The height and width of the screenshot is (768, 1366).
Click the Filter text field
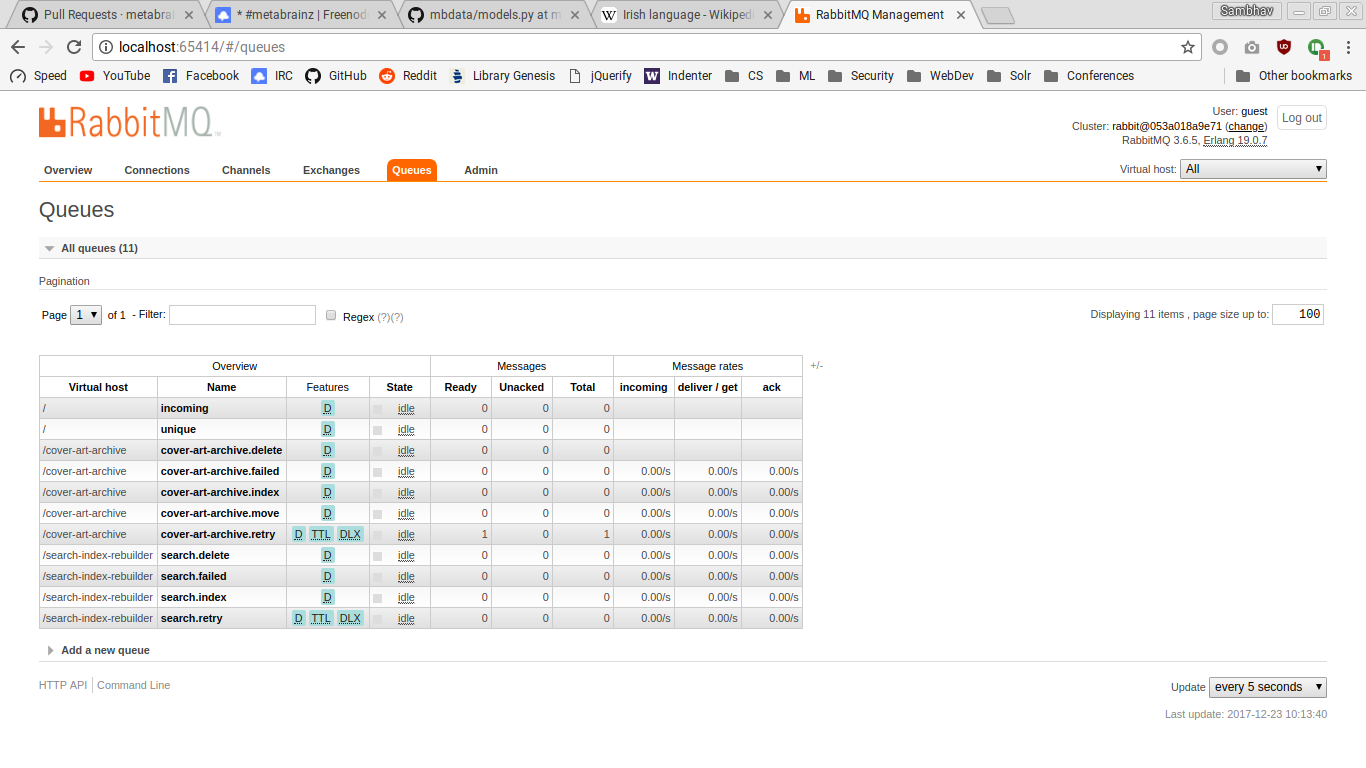click(242, 315)
